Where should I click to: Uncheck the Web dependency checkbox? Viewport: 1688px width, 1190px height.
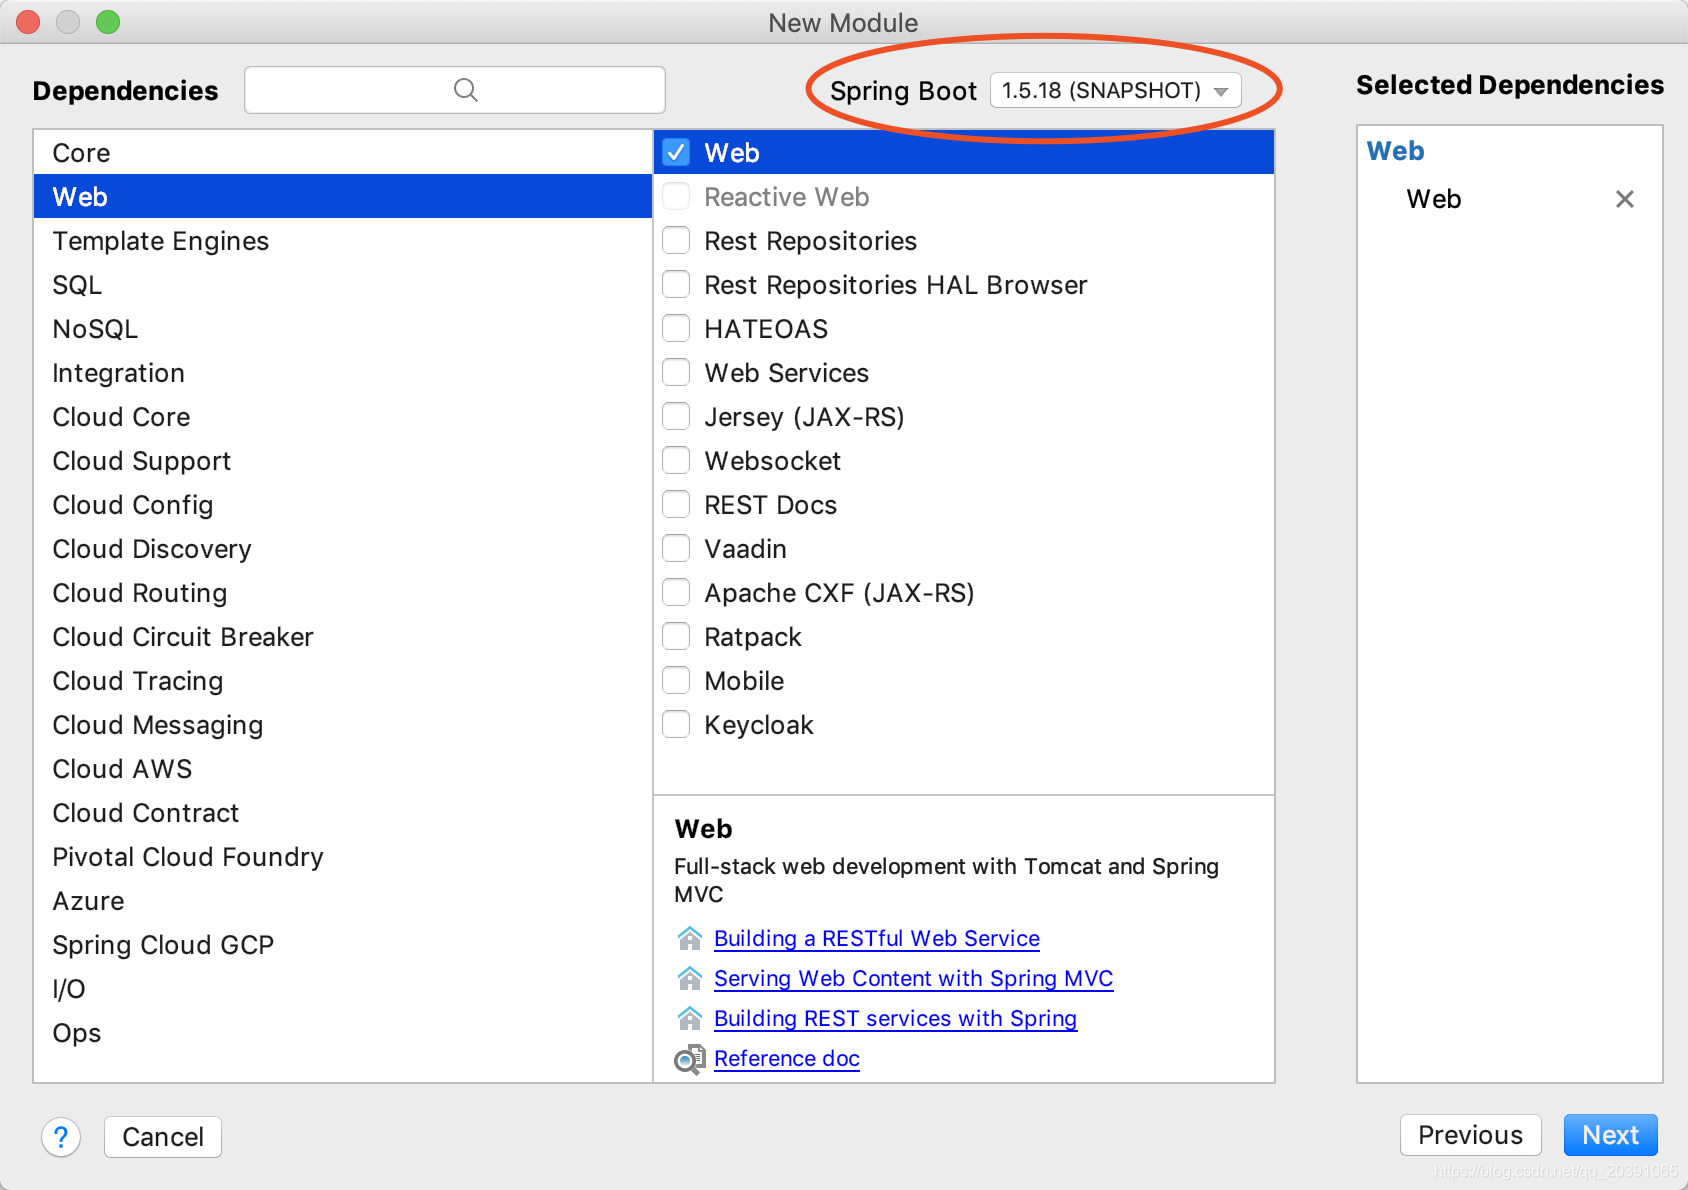(677, 153)
